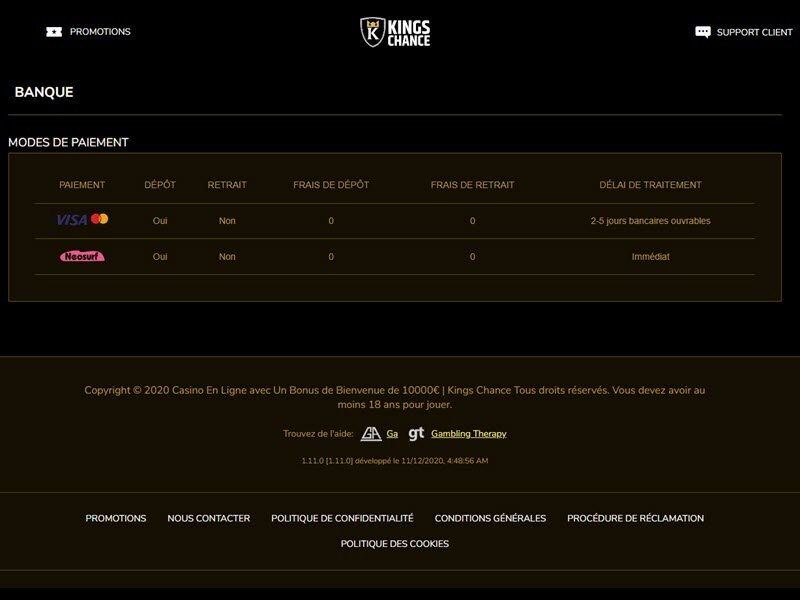Open Politique des Cookies footer link
The image size is (800, 600).
tap(395, 544)
